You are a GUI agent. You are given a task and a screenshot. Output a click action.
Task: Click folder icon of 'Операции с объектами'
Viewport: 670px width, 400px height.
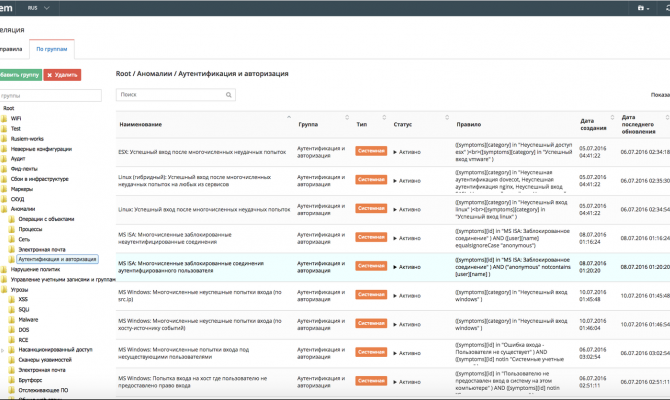point(12,219)
